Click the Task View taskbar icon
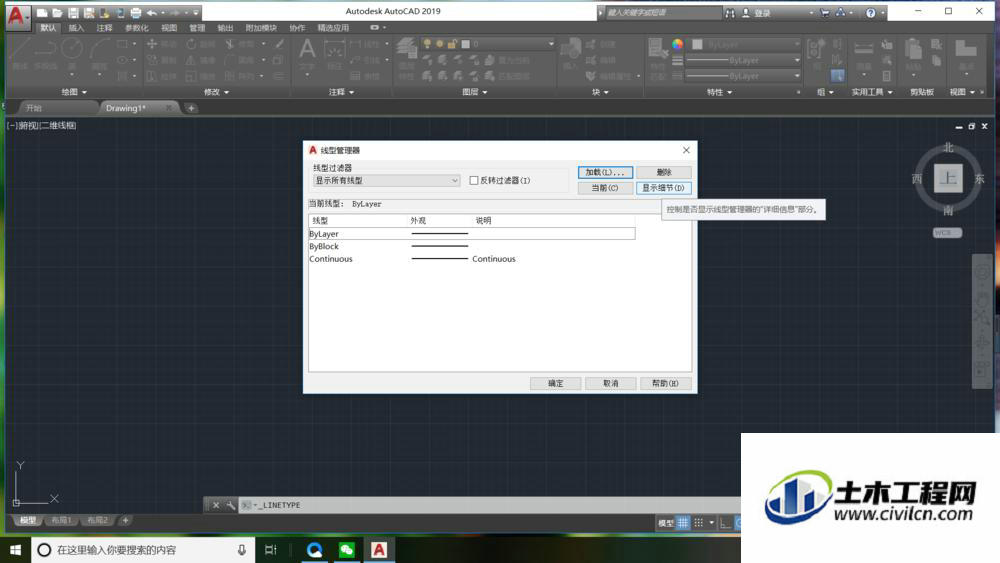Viewport: 1000px width, 563px height. (x=270, y=550)
